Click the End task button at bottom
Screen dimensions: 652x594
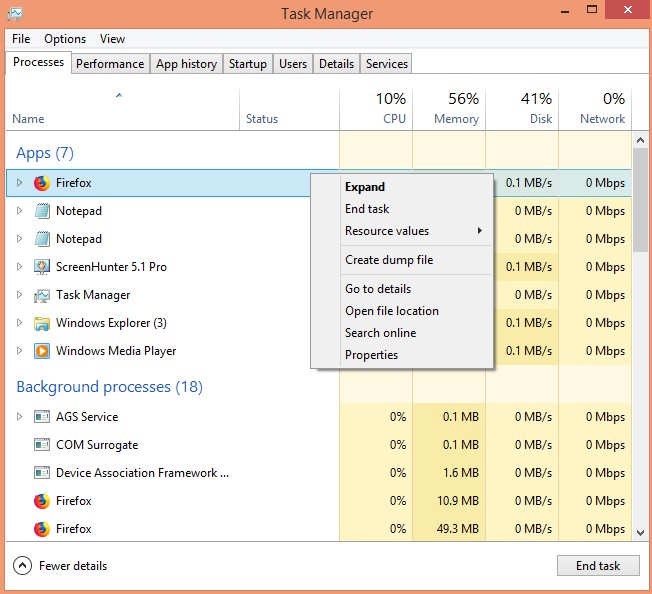598,566
